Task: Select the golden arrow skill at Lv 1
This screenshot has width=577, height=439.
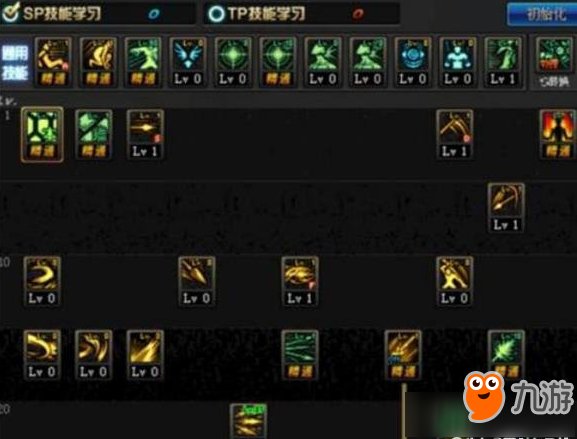Action: pyautogui.click(x=145, y=135)
